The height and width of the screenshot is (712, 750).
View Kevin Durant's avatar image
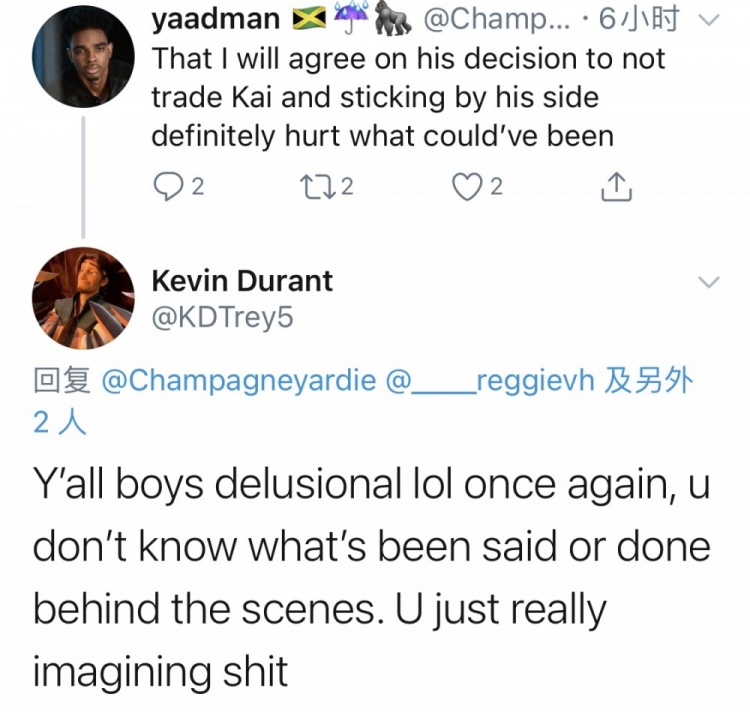pyautogui.click(x=83, y=297)
